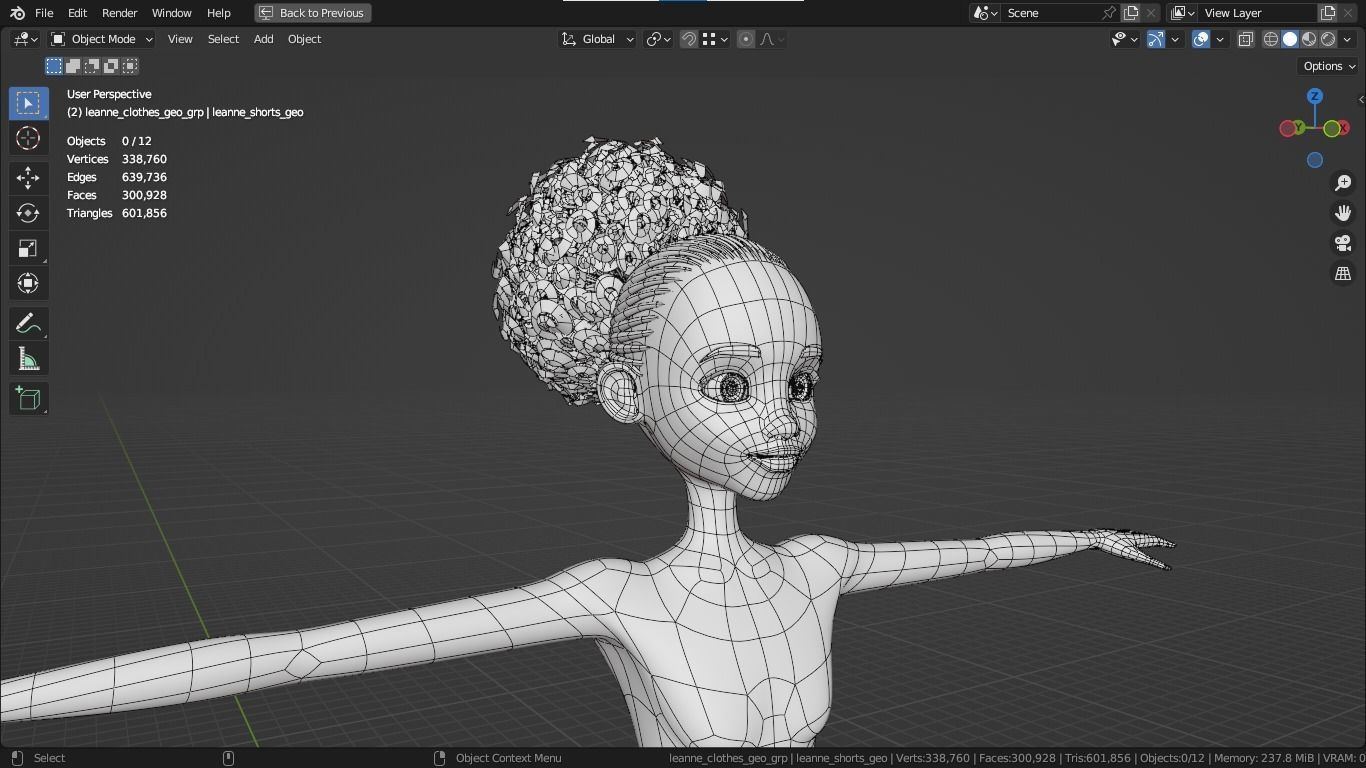This screenshot has height=768, width=1366.
Task: Click the red X axis gizmo circle
Action: (1343, 128)
